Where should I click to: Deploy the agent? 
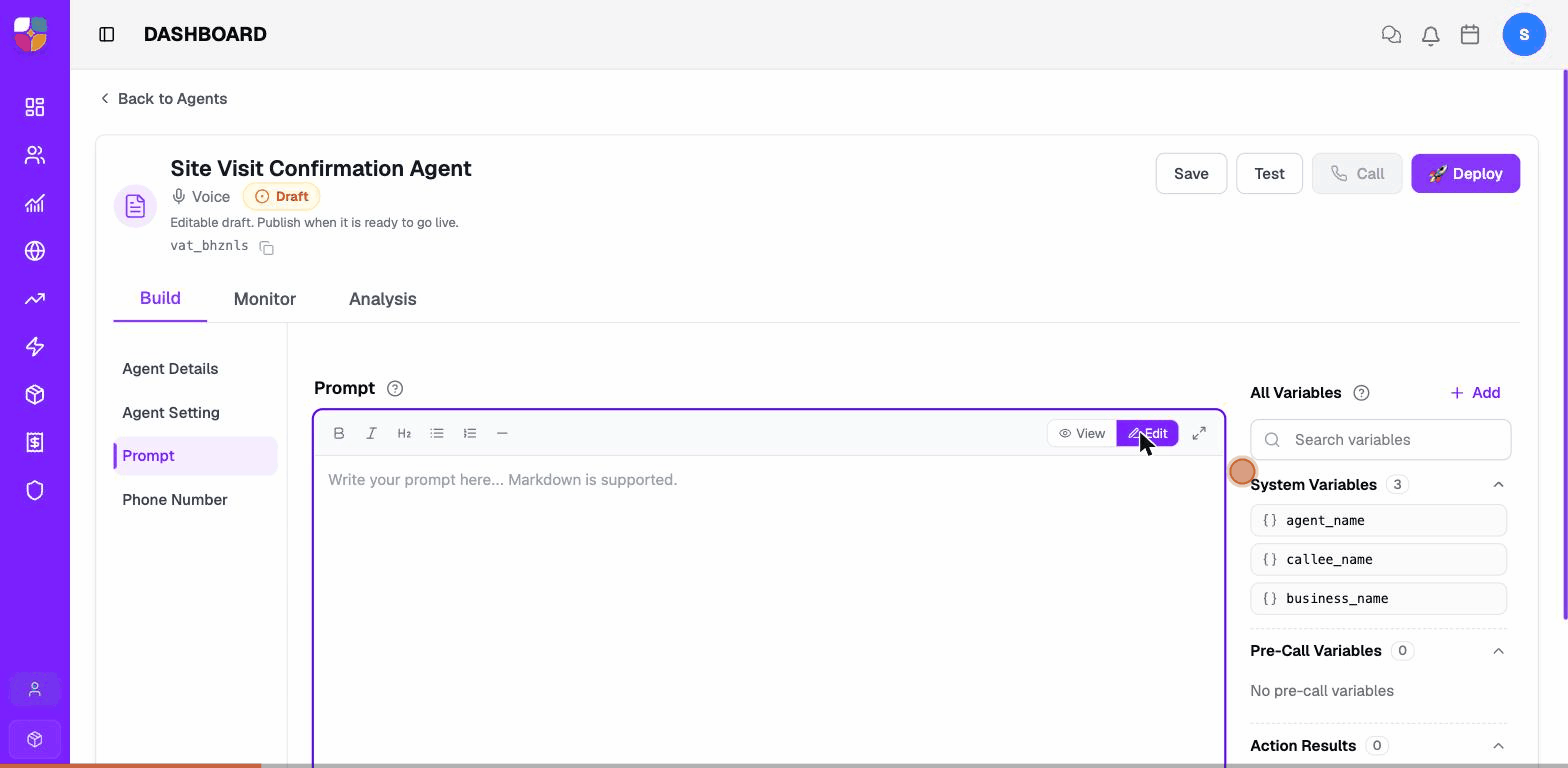click(x=1466, y=174)
